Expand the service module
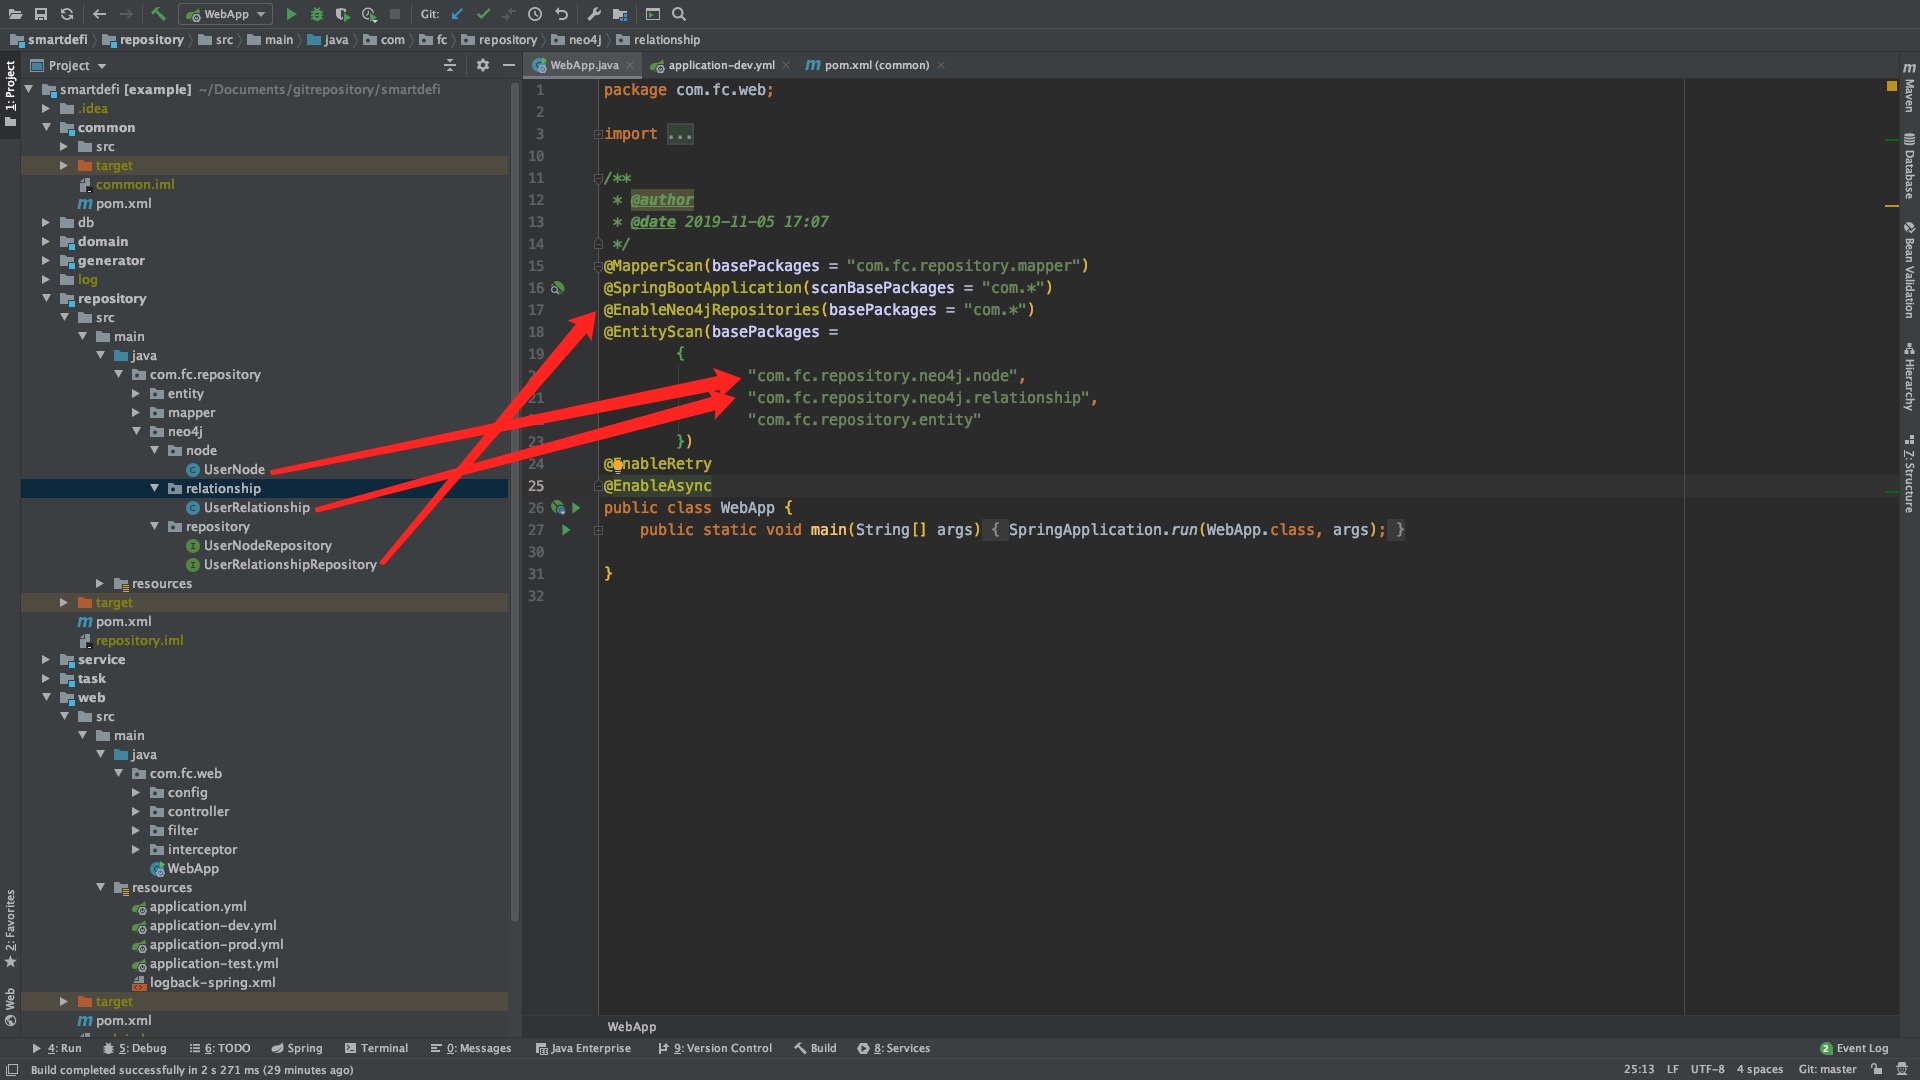 tap(46, 659)
